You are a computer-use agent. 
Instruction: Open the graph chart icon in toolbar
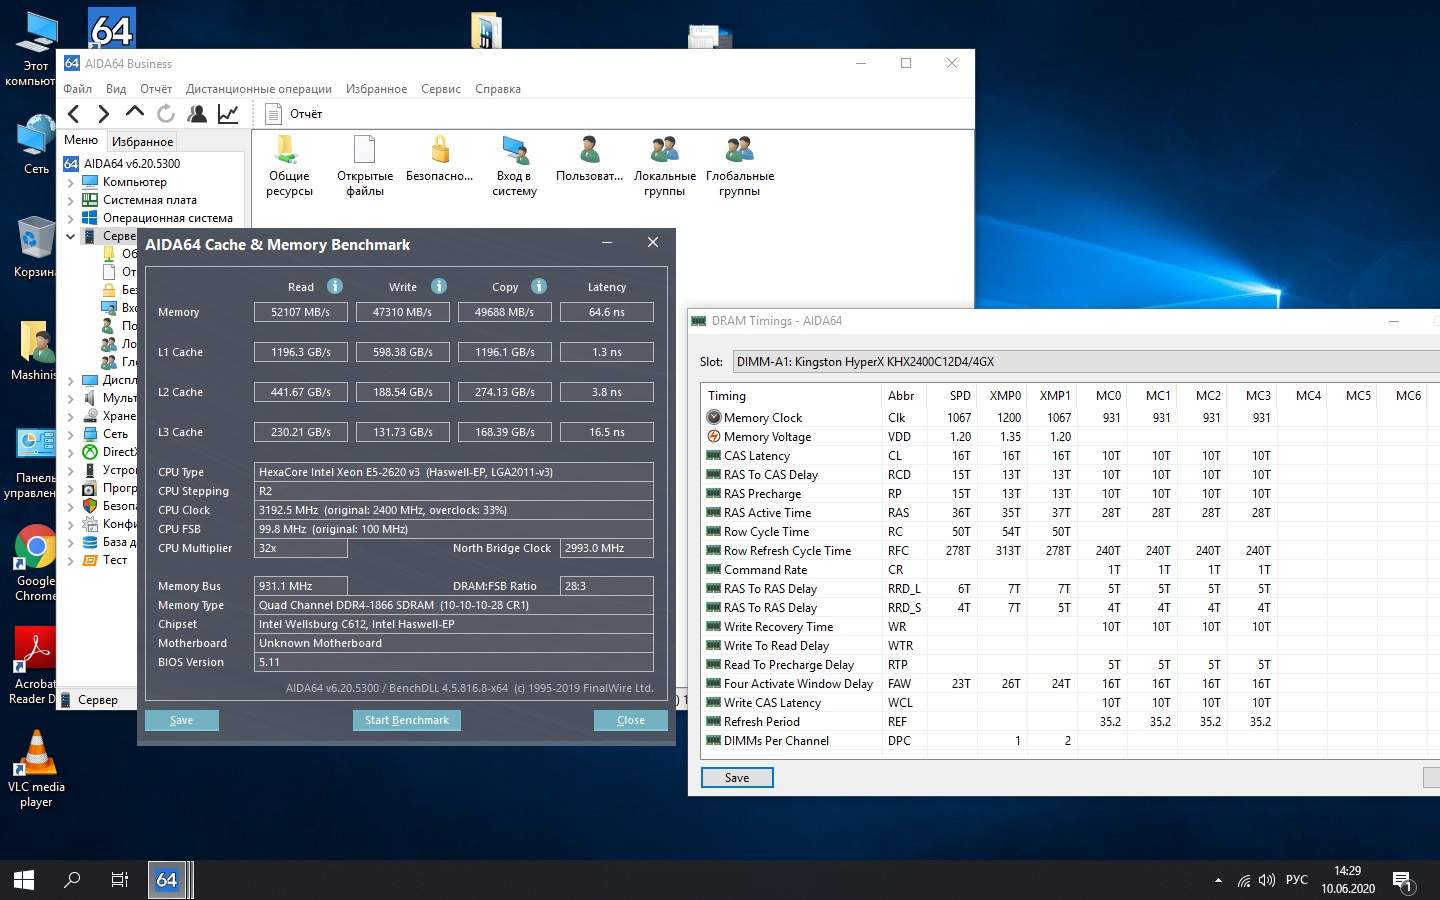point(228,114)
